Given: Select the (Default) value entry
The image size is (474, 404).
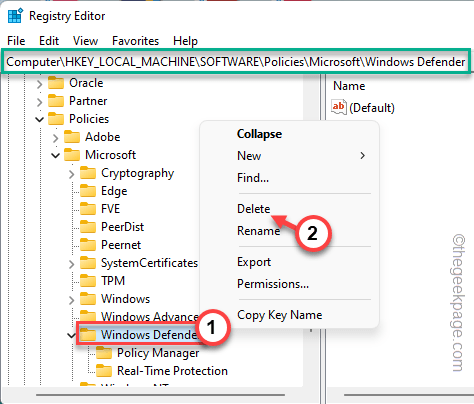Looking at the screenshot, I should pos(372,108).
